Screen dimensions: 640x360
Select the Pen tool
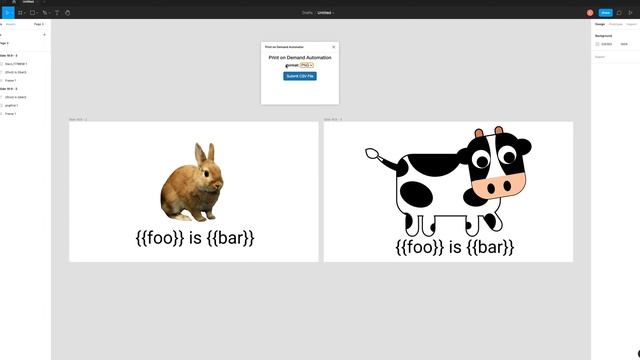[44, 13]
